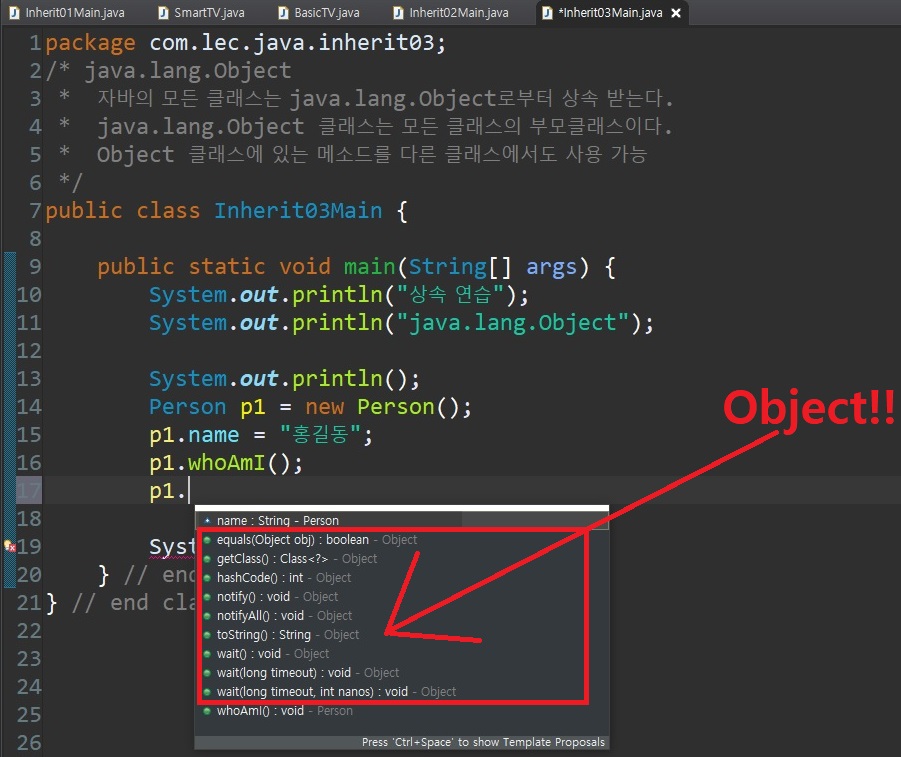Click the p1.whoAmI() call on line 16

tap(225, 463)
